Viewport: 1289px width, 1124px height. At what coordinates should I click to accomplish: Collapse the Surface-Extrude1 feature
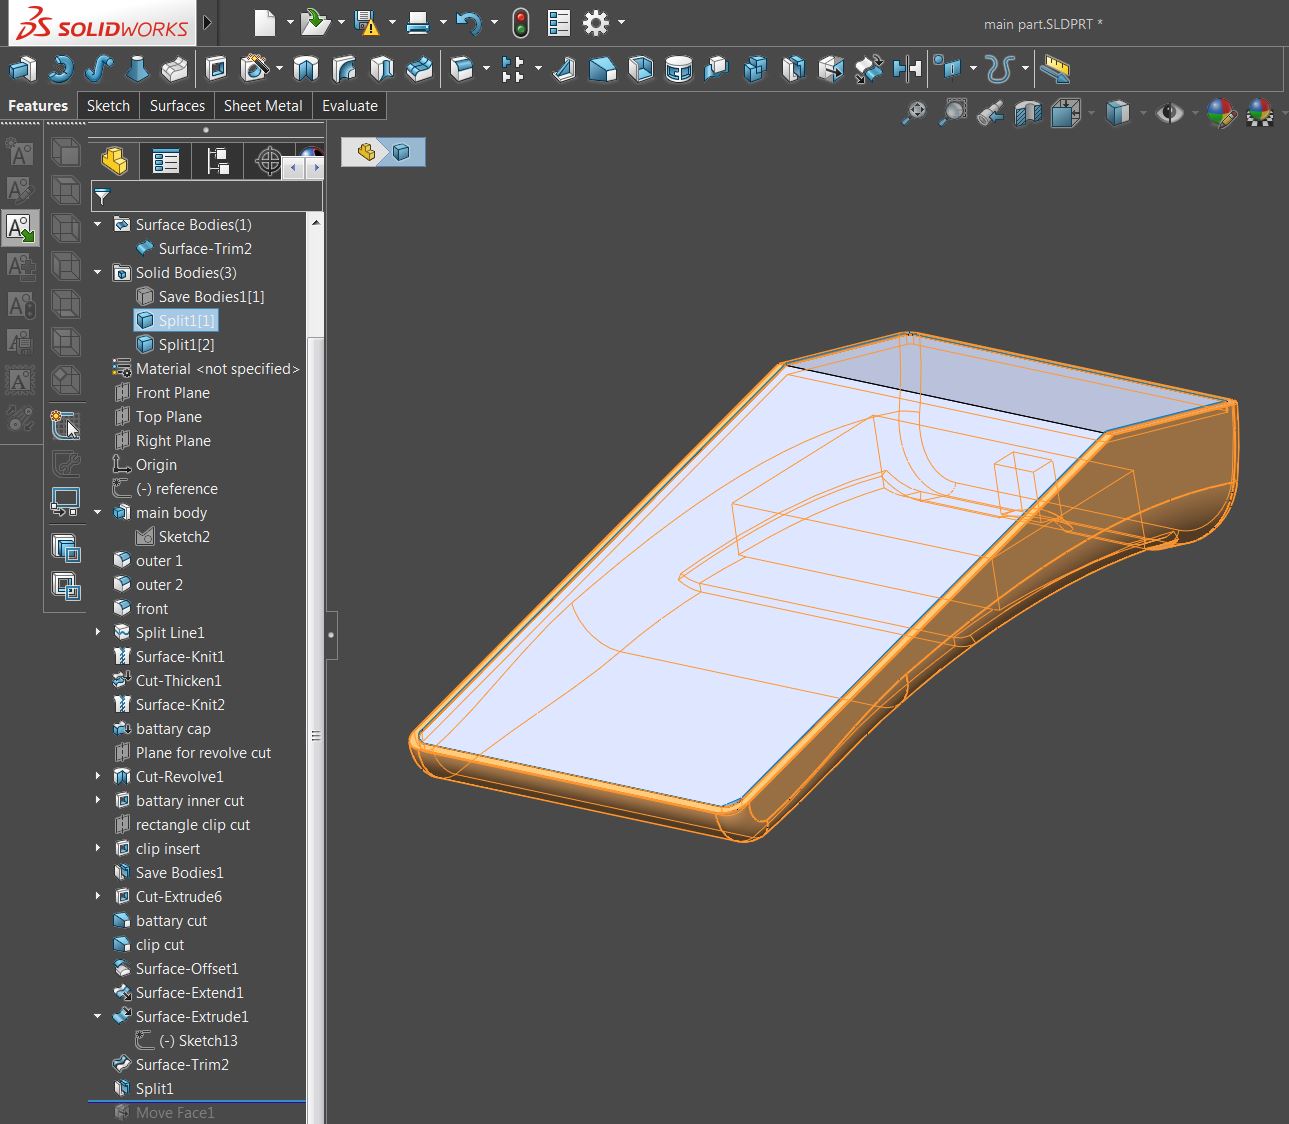tap(98, 1017)
